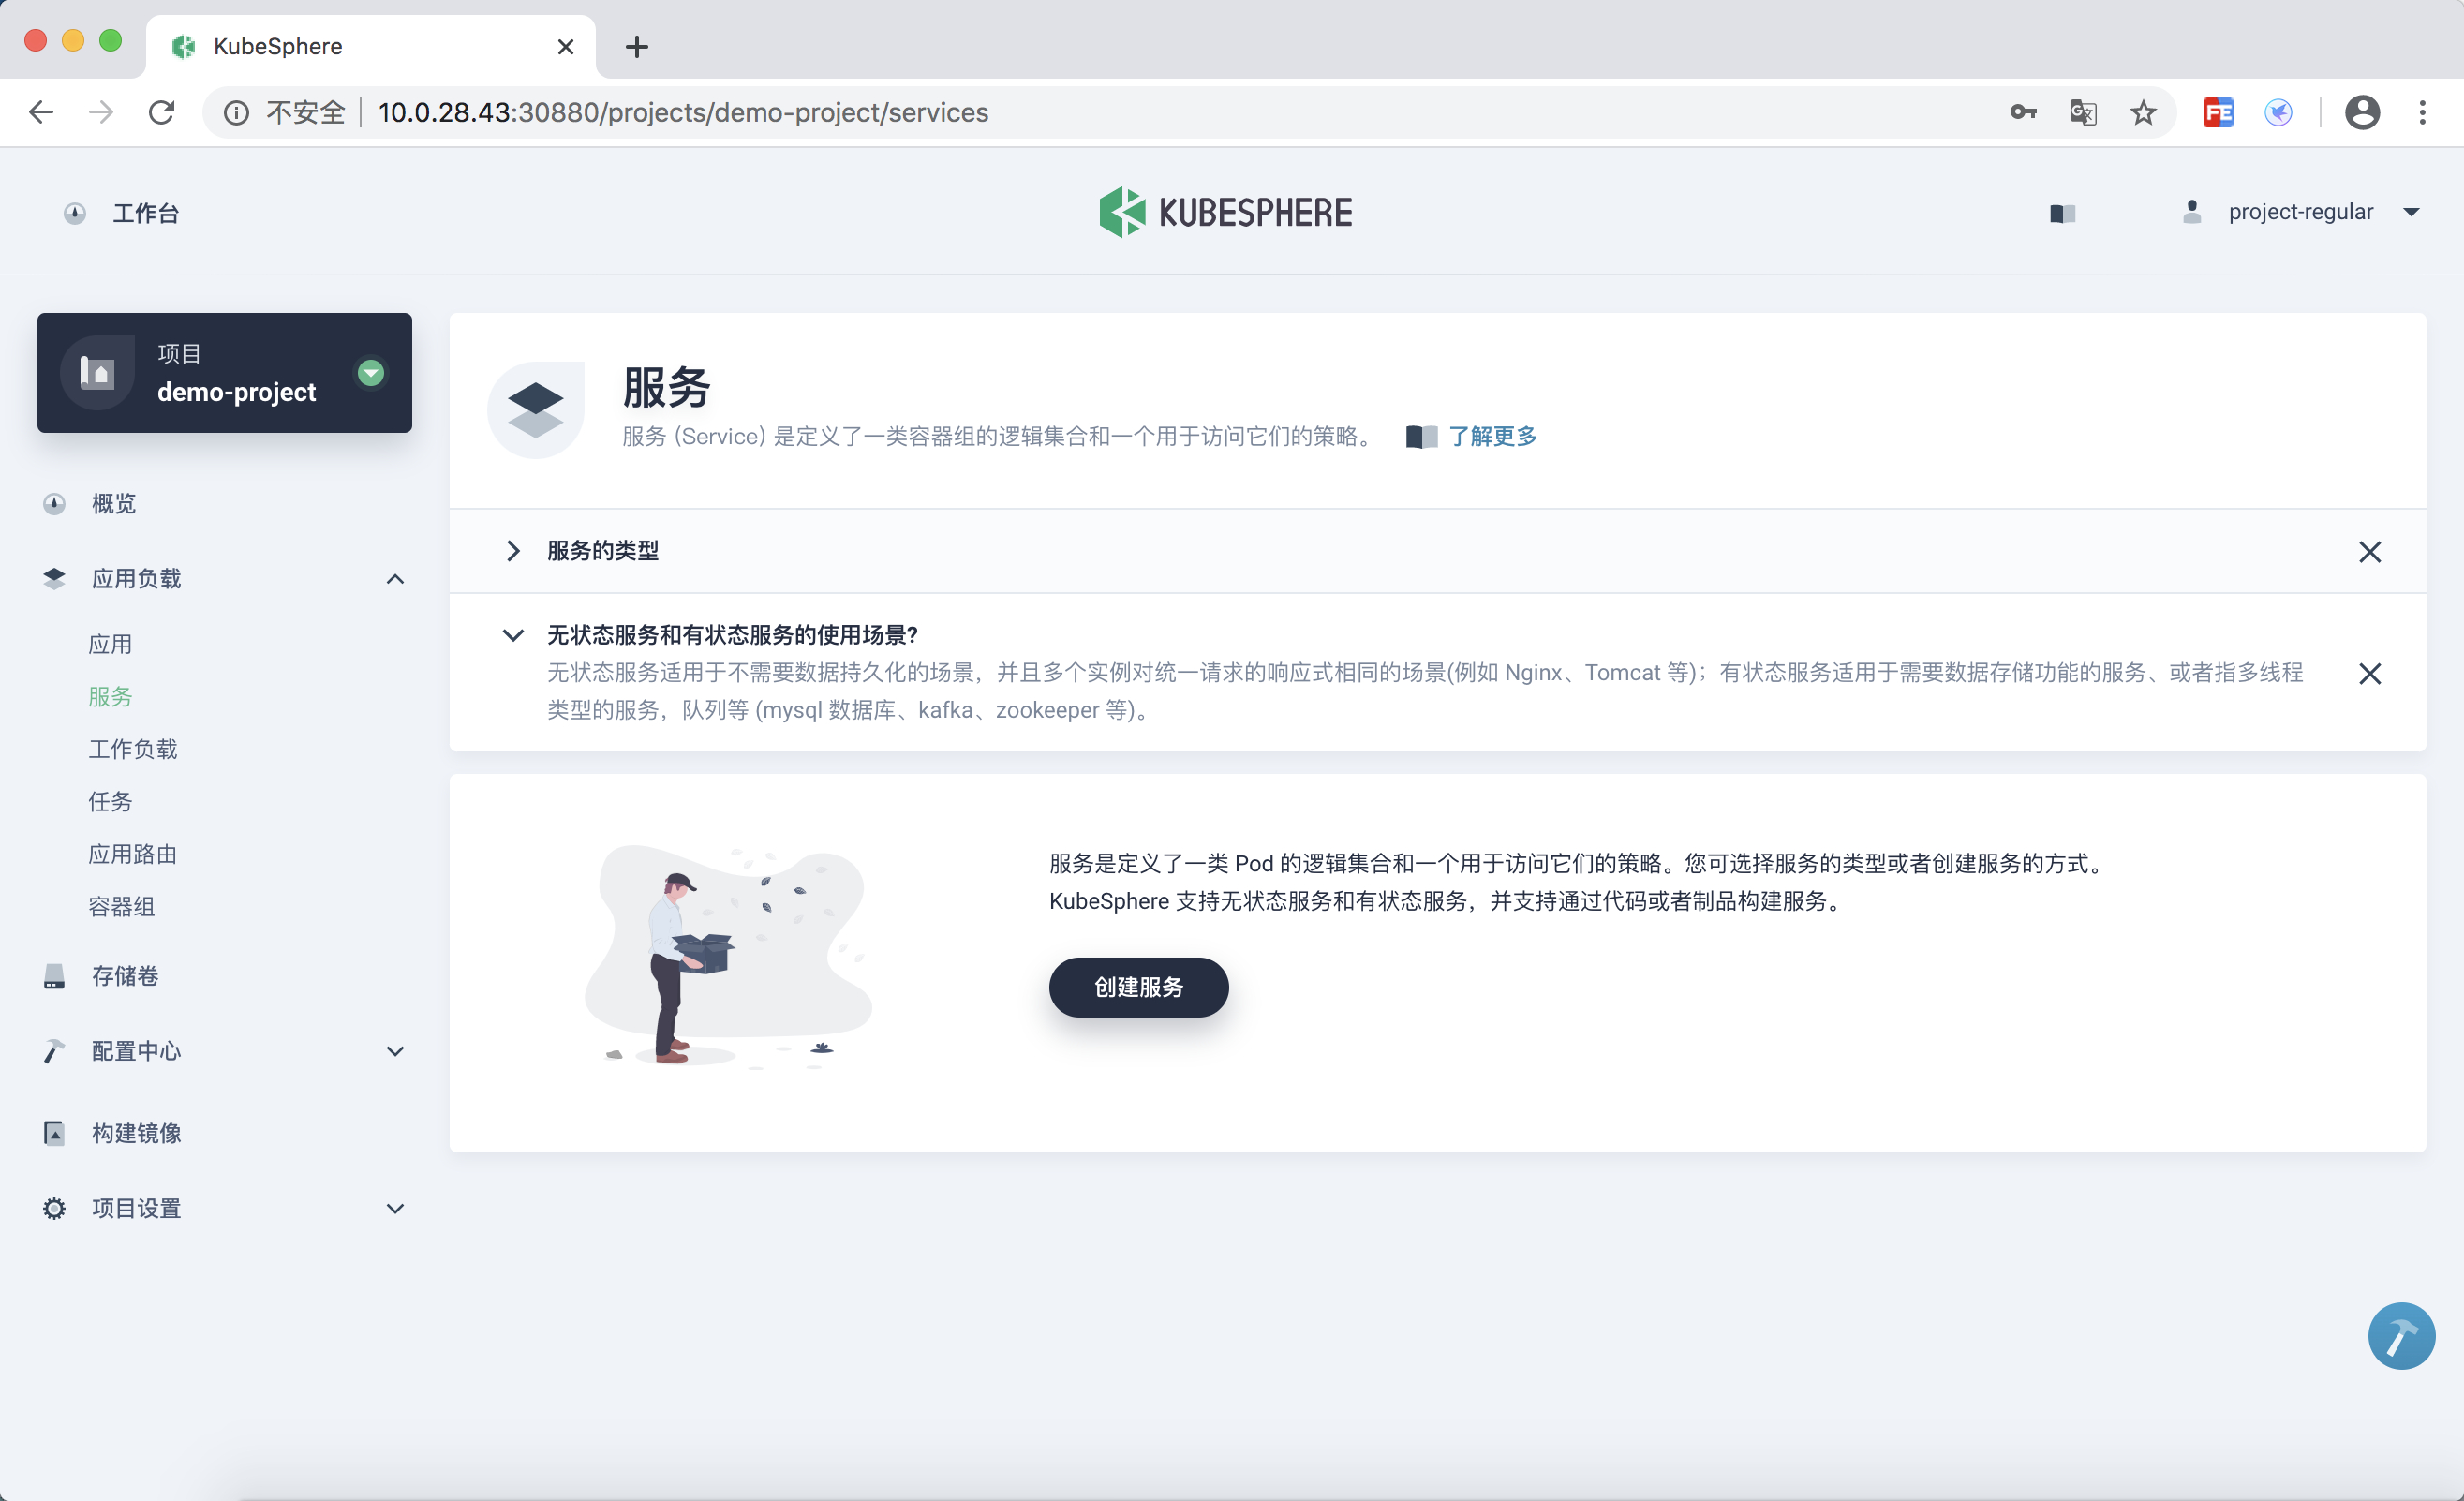Viewport: 2464px width, 1501px height.
Task: Click the saved password key icon
Action: (2023, 112)
